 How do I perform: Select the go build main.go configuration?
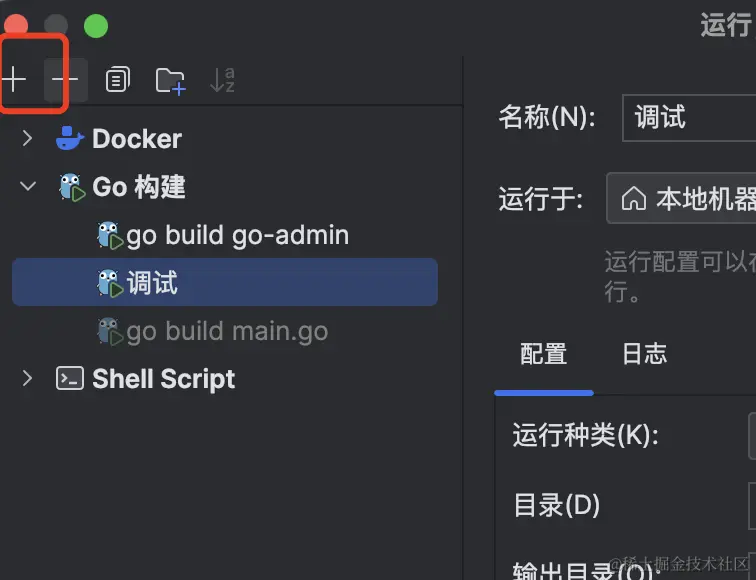pos(227,331)
